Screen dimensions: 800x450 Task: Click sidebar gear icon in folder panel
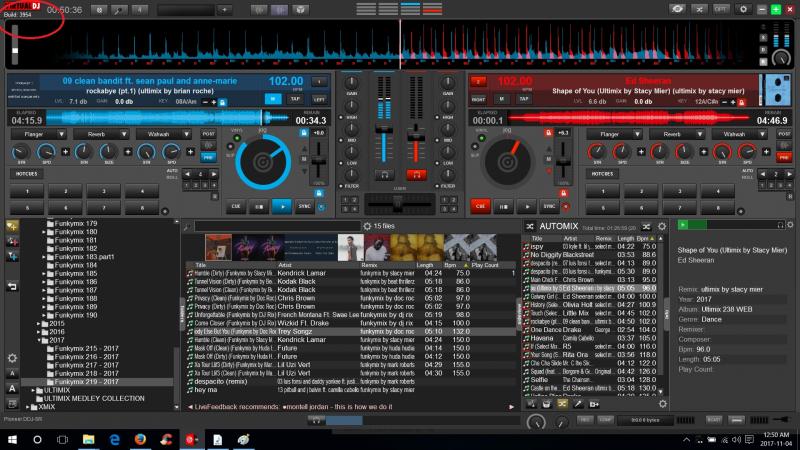pos(12,358)
